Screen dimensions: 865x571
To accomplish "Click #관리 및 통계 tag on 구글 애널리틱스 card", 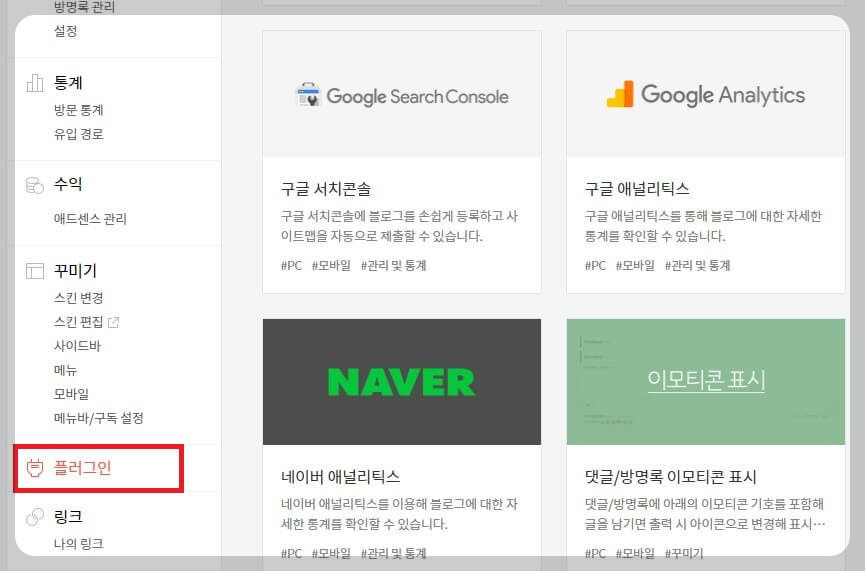I will [x=697, y=266].
